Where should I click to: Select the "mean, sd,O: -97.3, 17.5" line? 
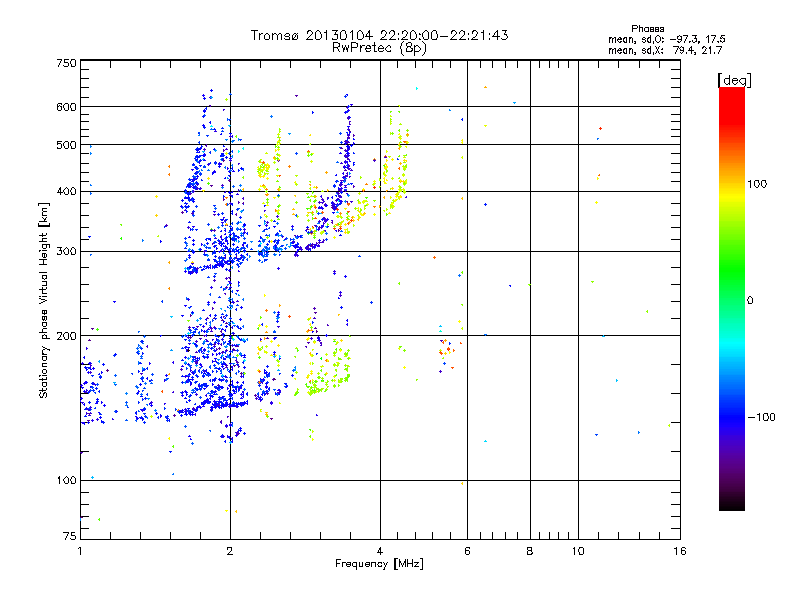tap(666, 39)
